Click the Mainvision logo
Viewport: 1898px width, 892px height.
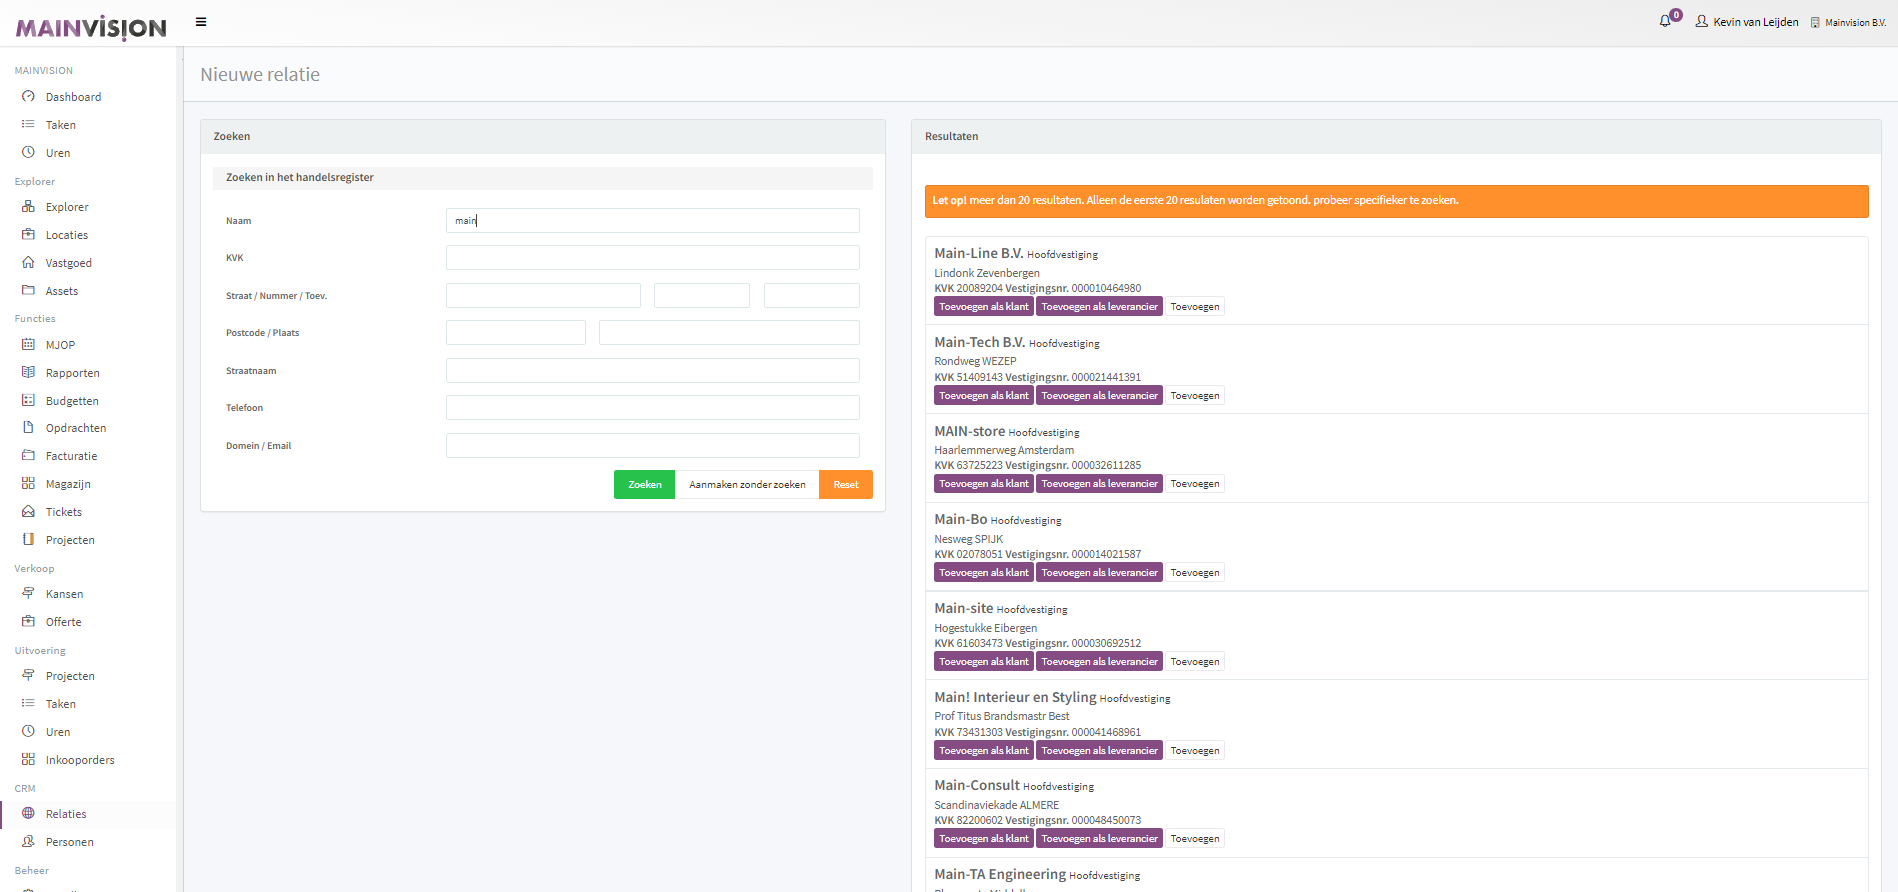click(x=91, y=28)
